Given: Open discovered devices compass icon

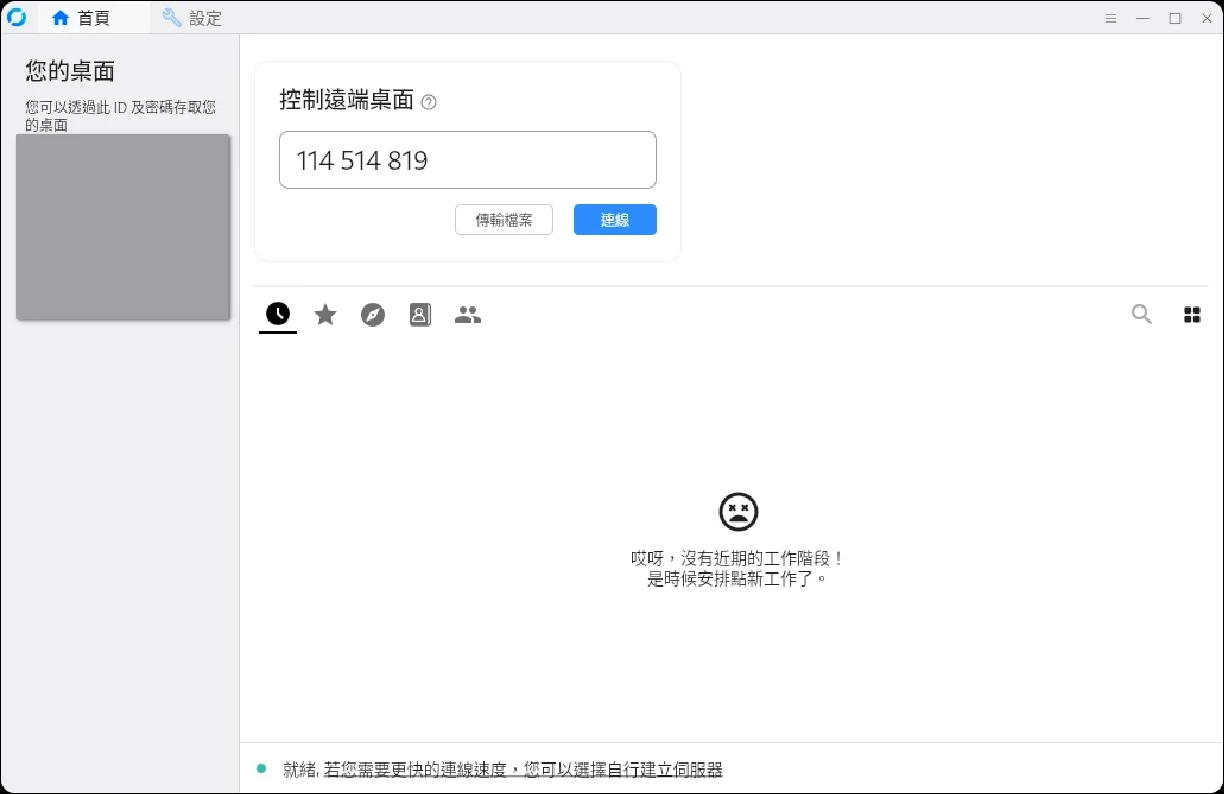Looking at the screenshot, I should coord(373,315).
